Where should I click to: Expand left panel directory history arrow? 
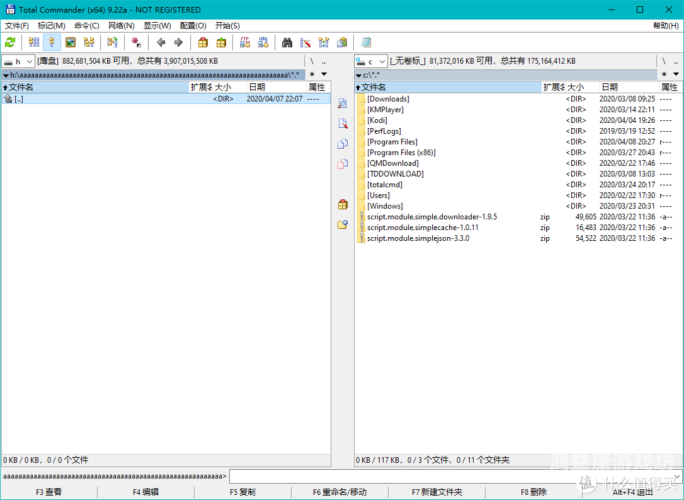[324, 74]
